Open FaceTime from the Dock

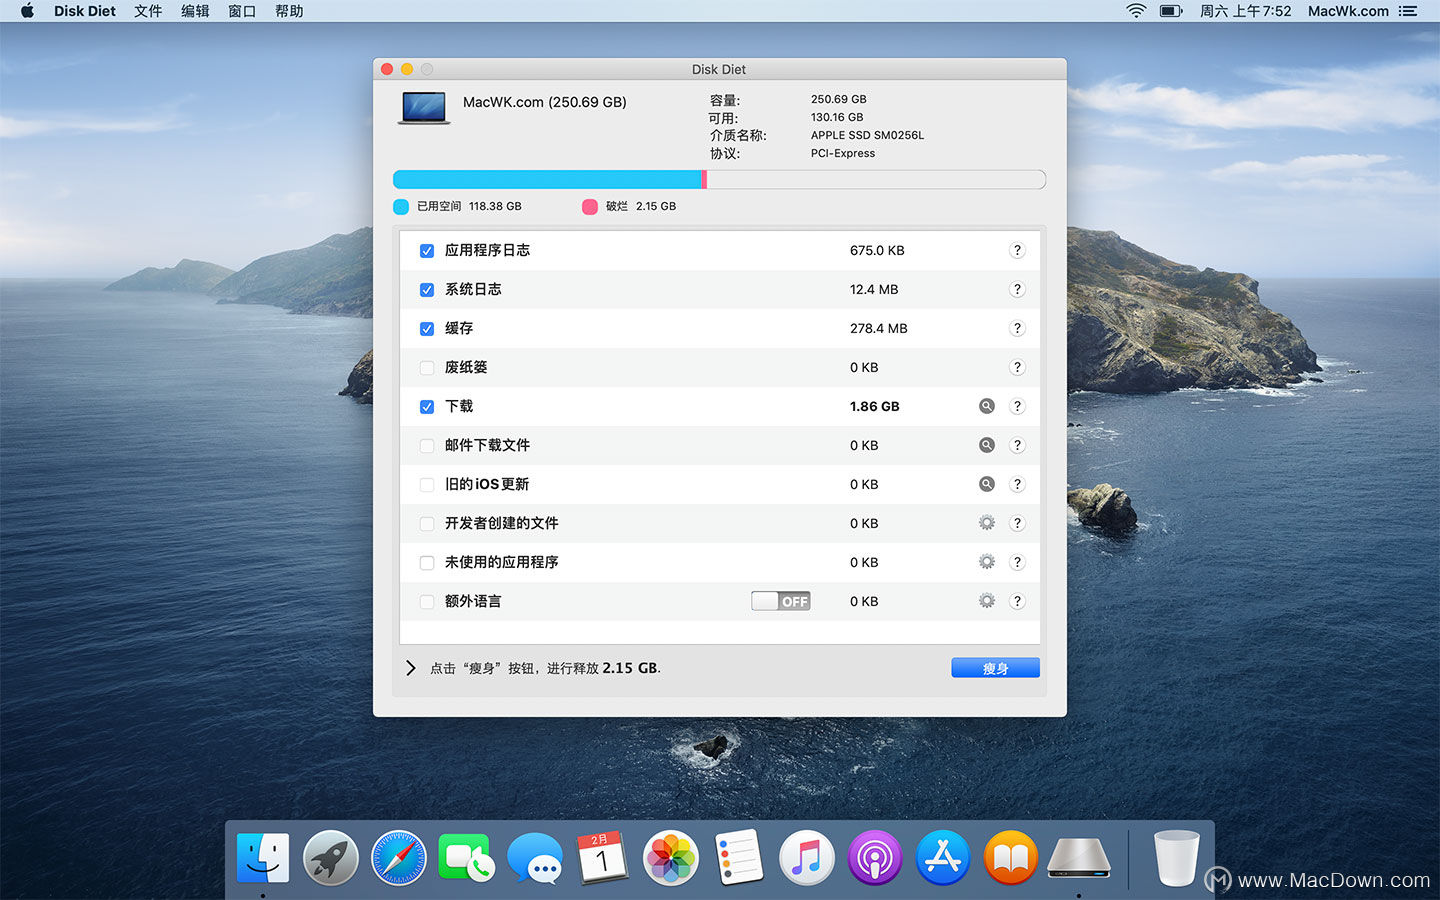466,858
